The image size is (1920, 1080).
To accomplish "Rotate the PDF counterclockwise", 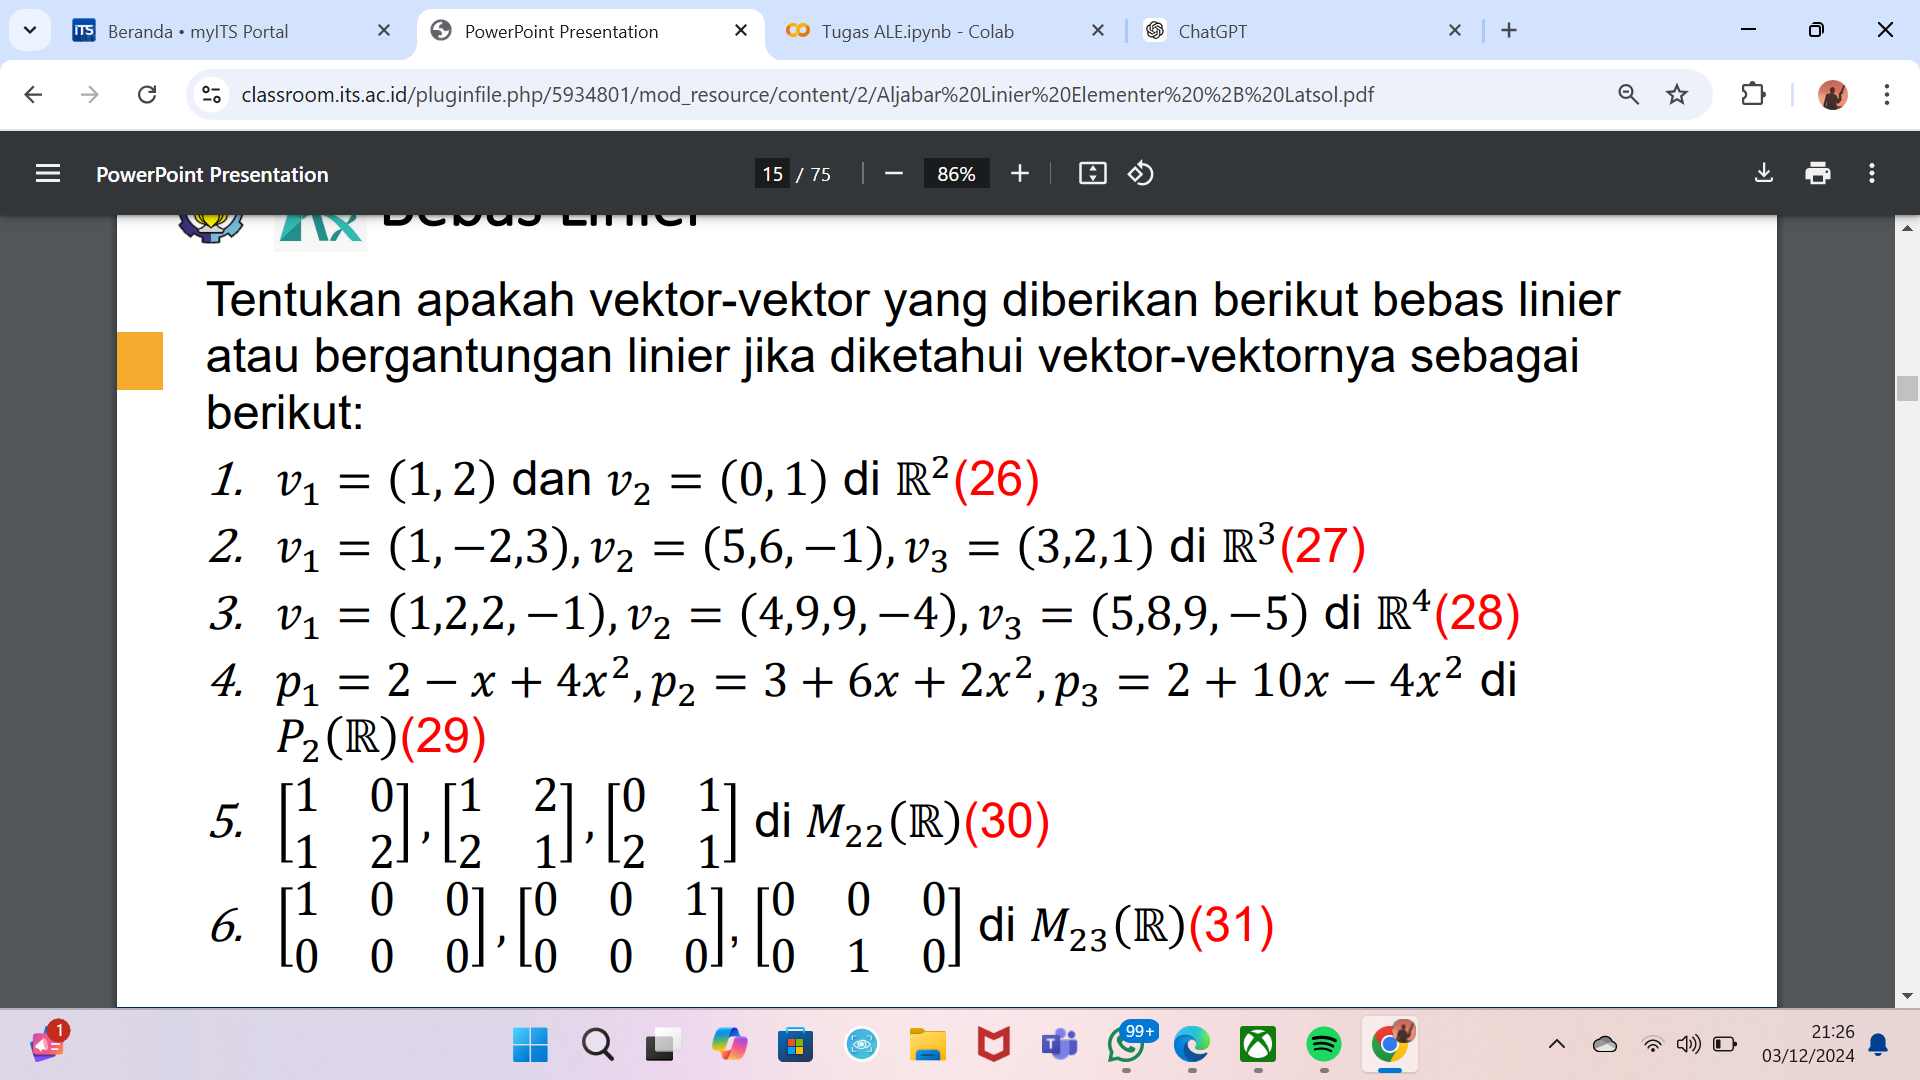I will (1141, 174).
